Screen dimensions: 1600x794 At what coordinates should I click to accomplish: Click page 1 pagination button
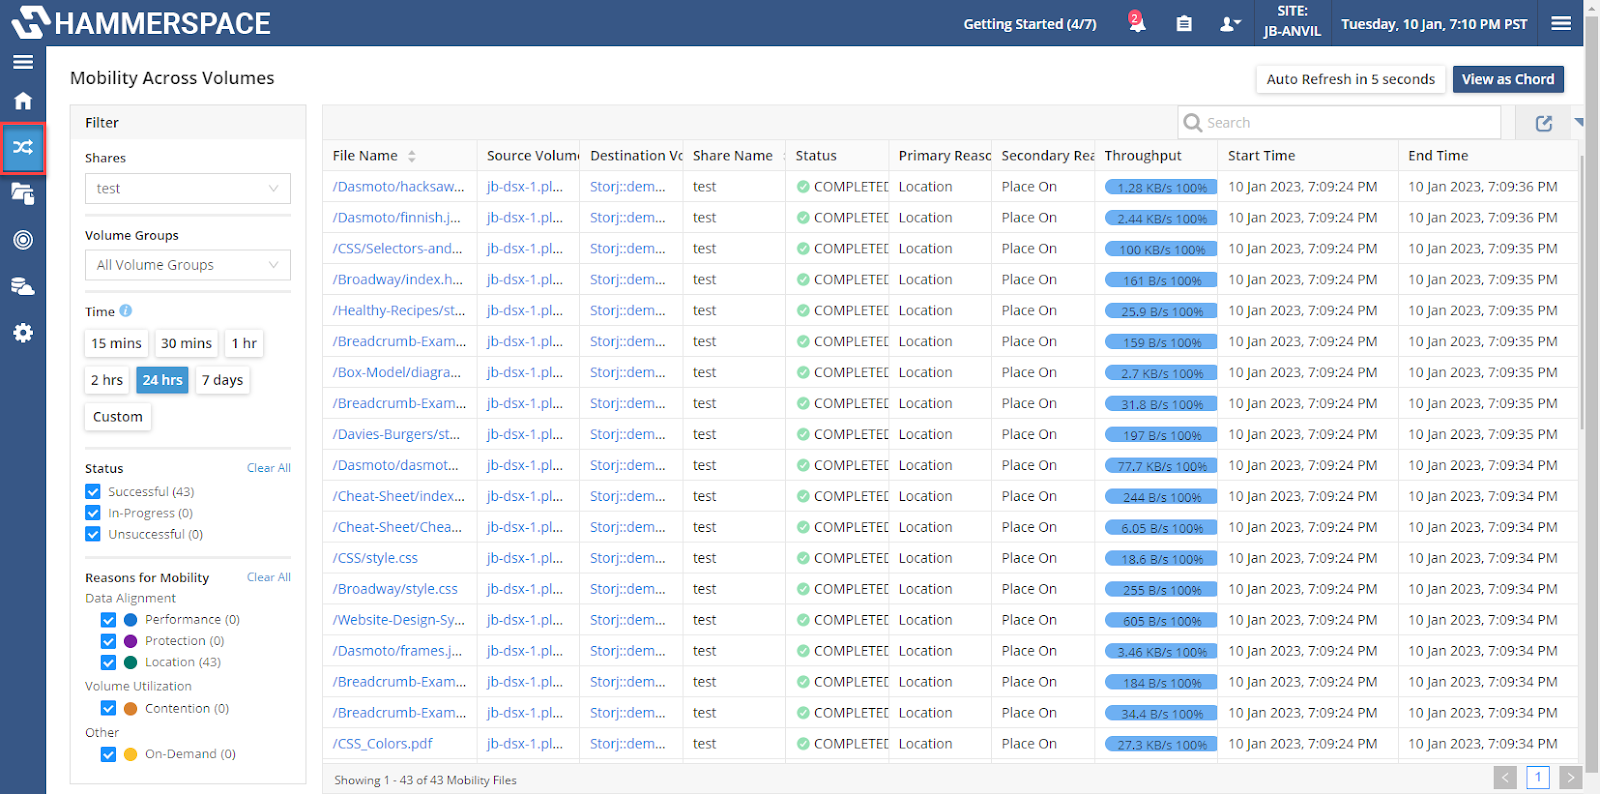coord(1538,777)
